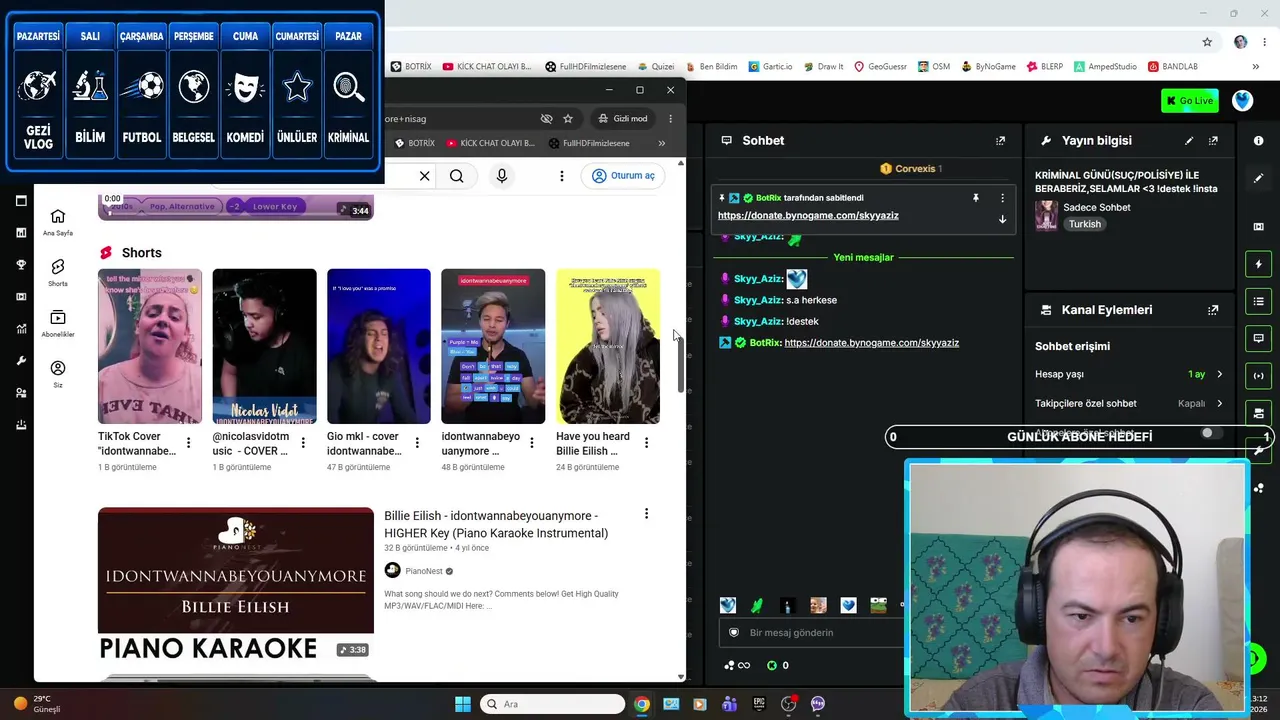Open Chrome from the taskbar

(642, 704)
